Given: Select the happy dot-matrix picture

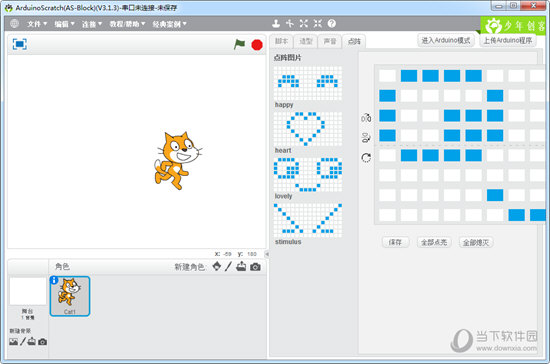Looking at the screenshot, I should point(308,83).
